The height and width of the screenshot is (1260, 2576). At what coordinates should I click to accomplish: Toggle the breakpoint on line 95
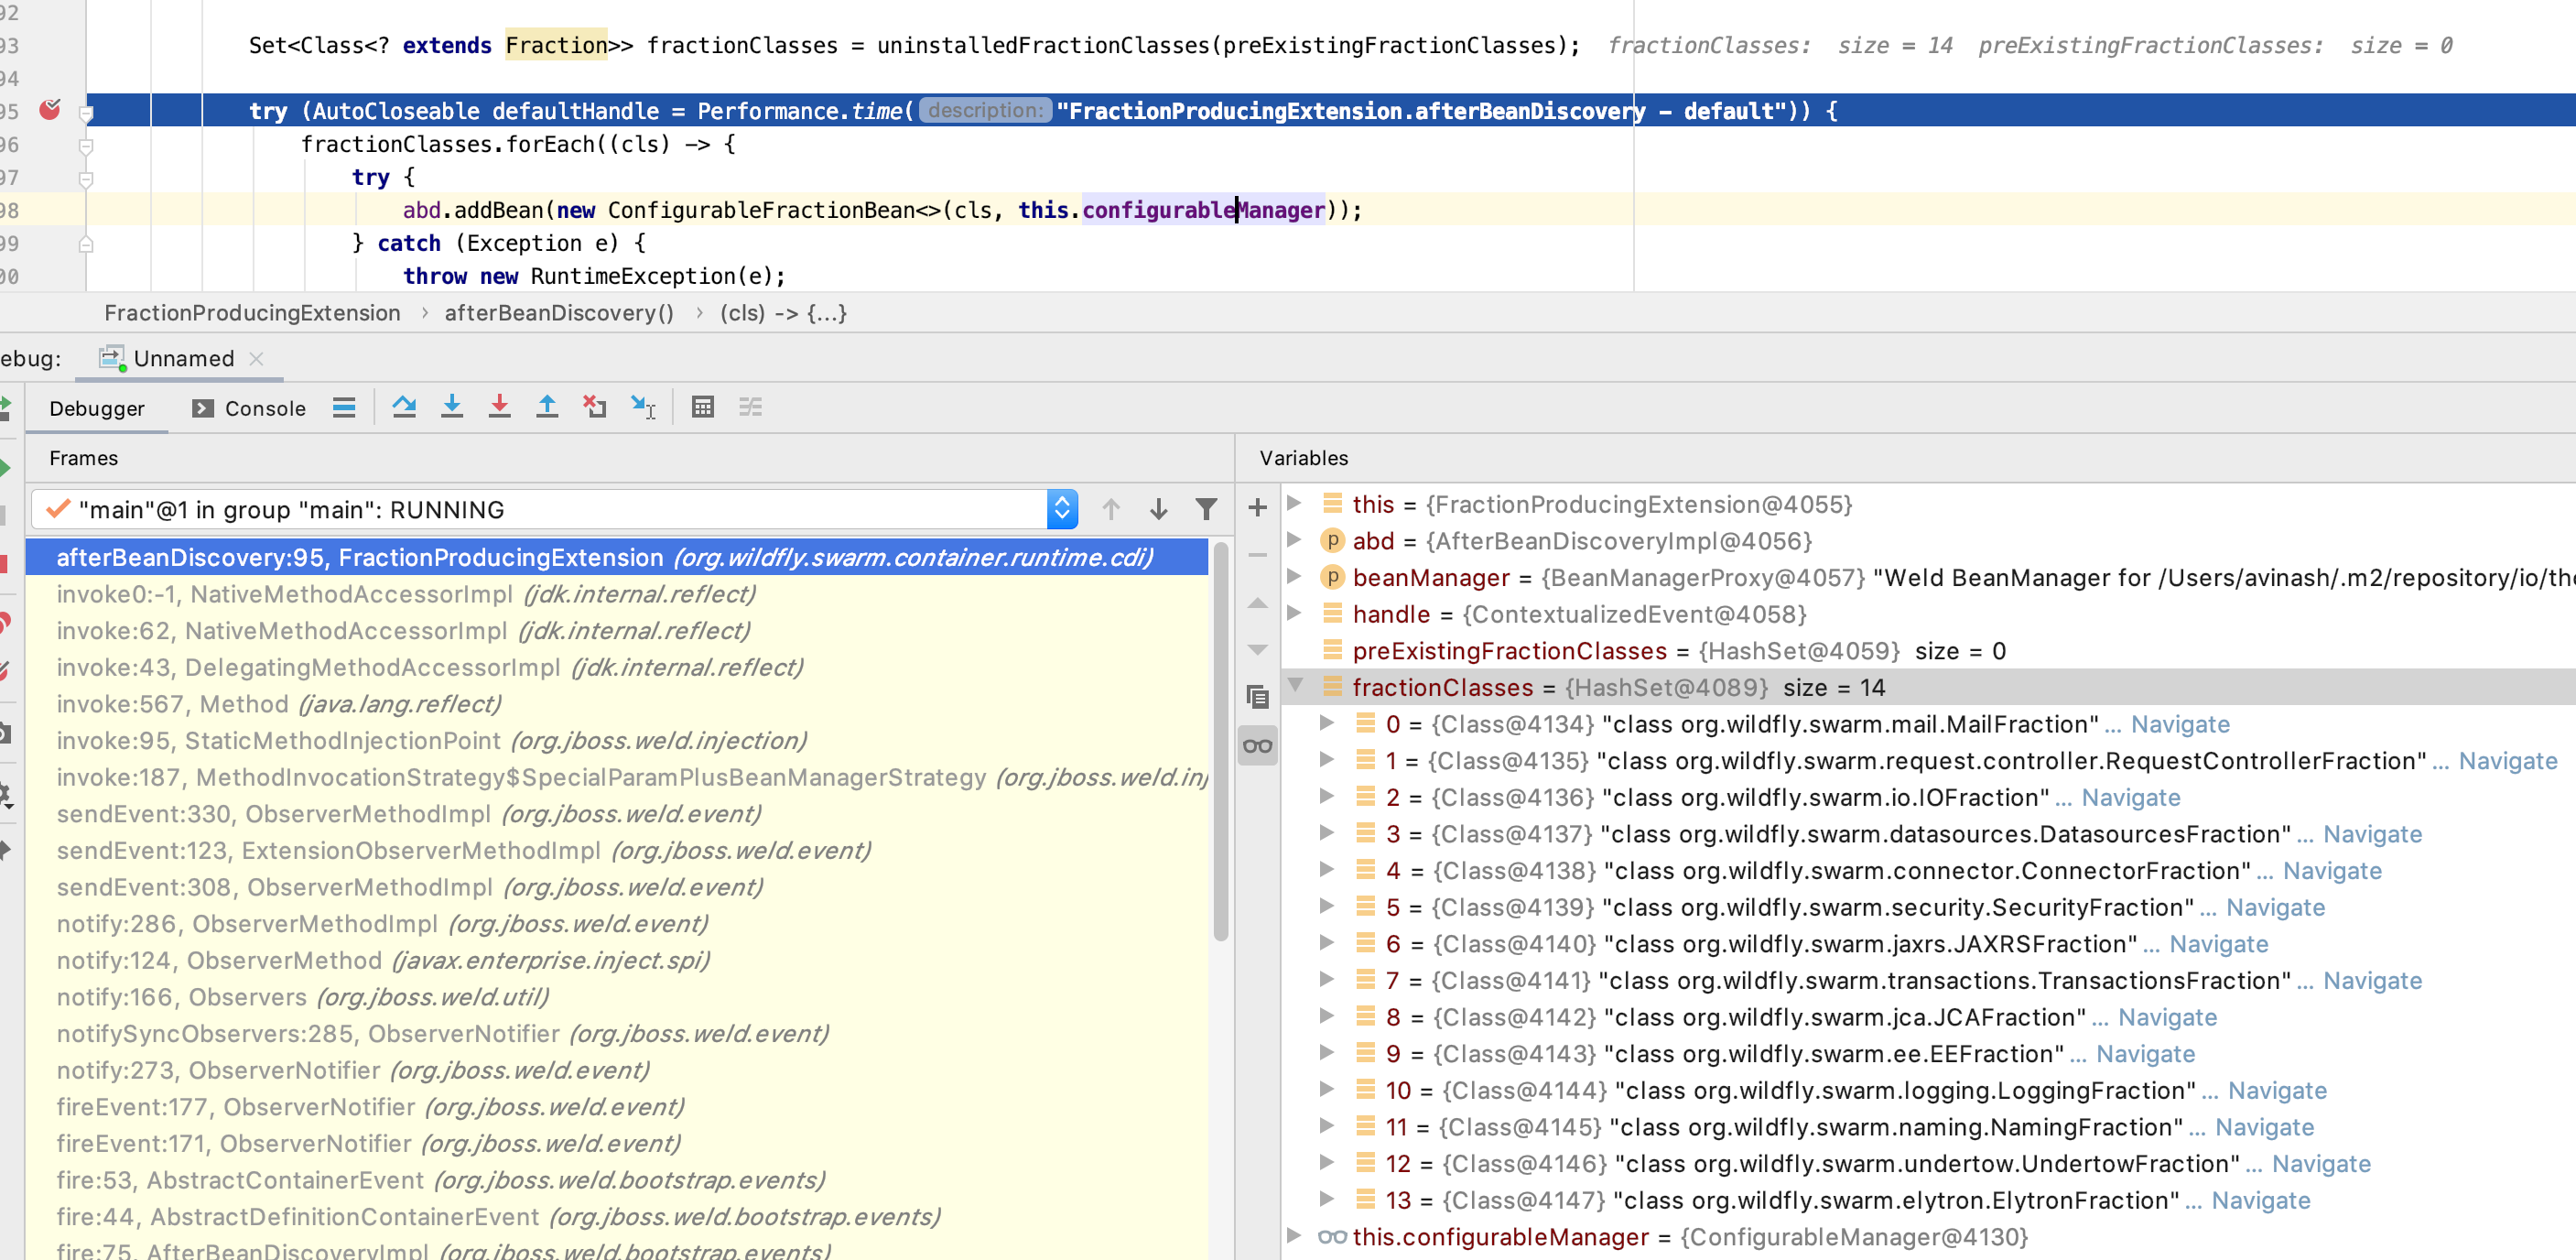coord(49,109)
